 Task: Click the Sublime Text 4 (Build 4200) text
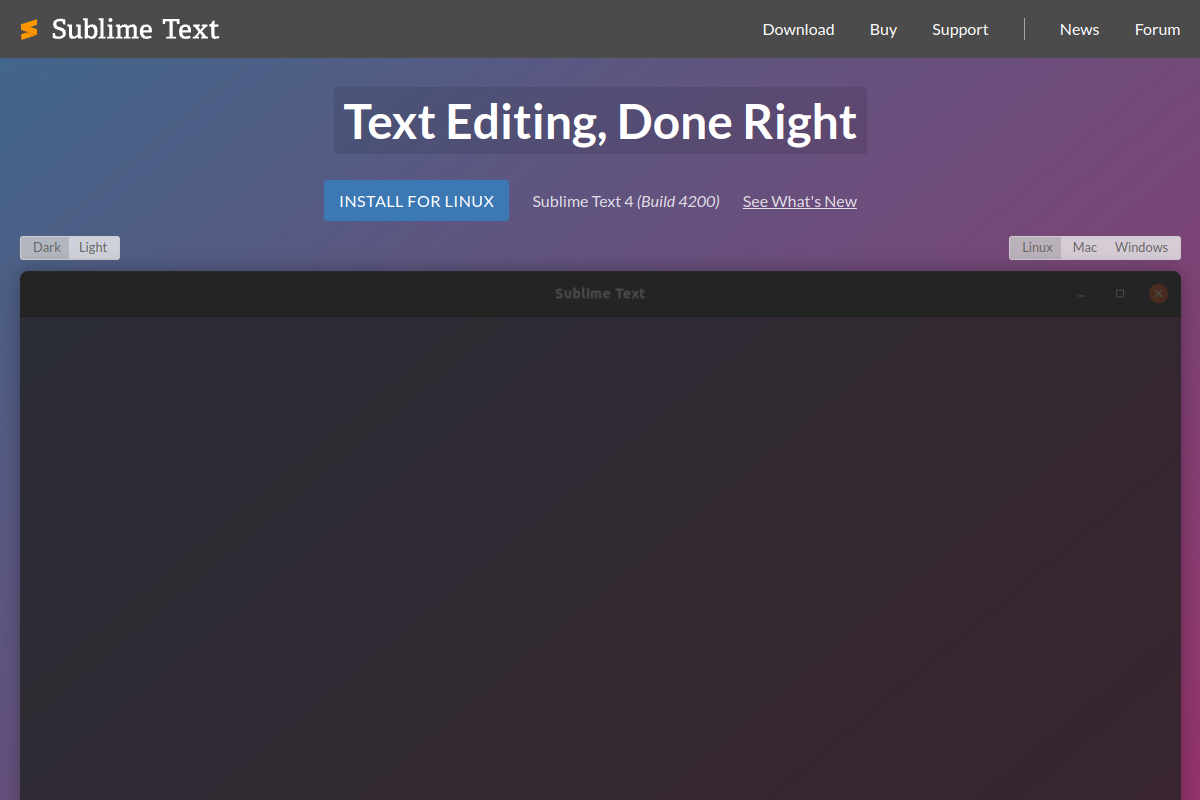tap(626, 201)
